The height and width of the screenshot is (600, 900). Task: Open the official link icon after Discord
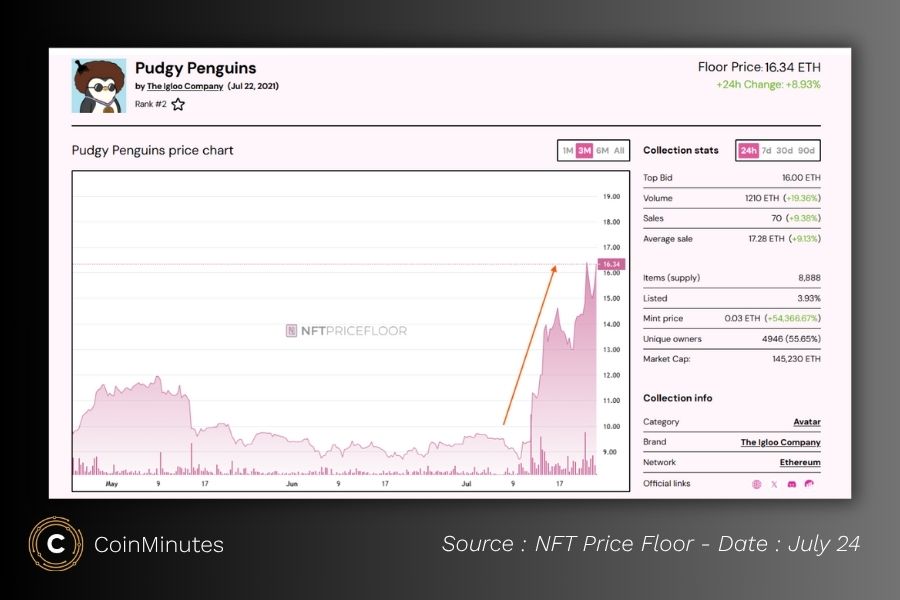(809, 483)
